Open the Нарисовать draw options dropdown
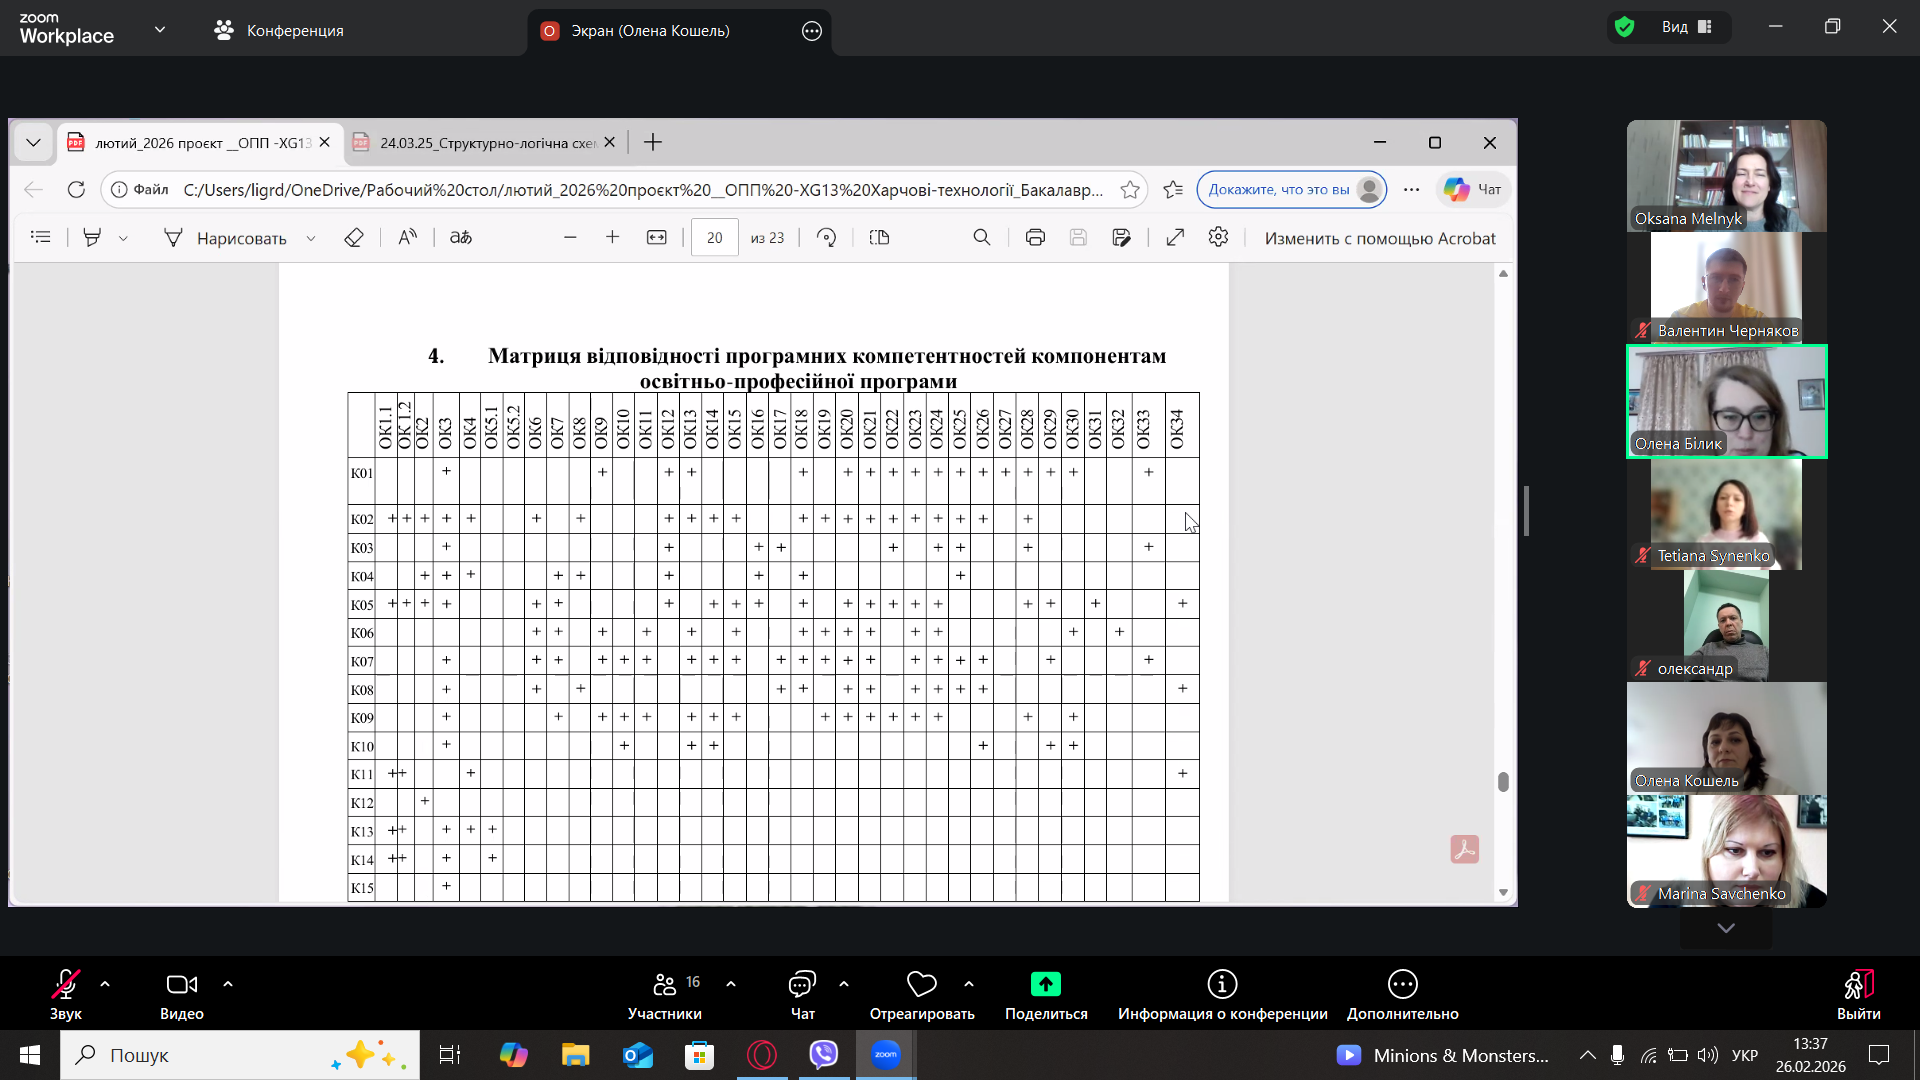 point(311,238)
